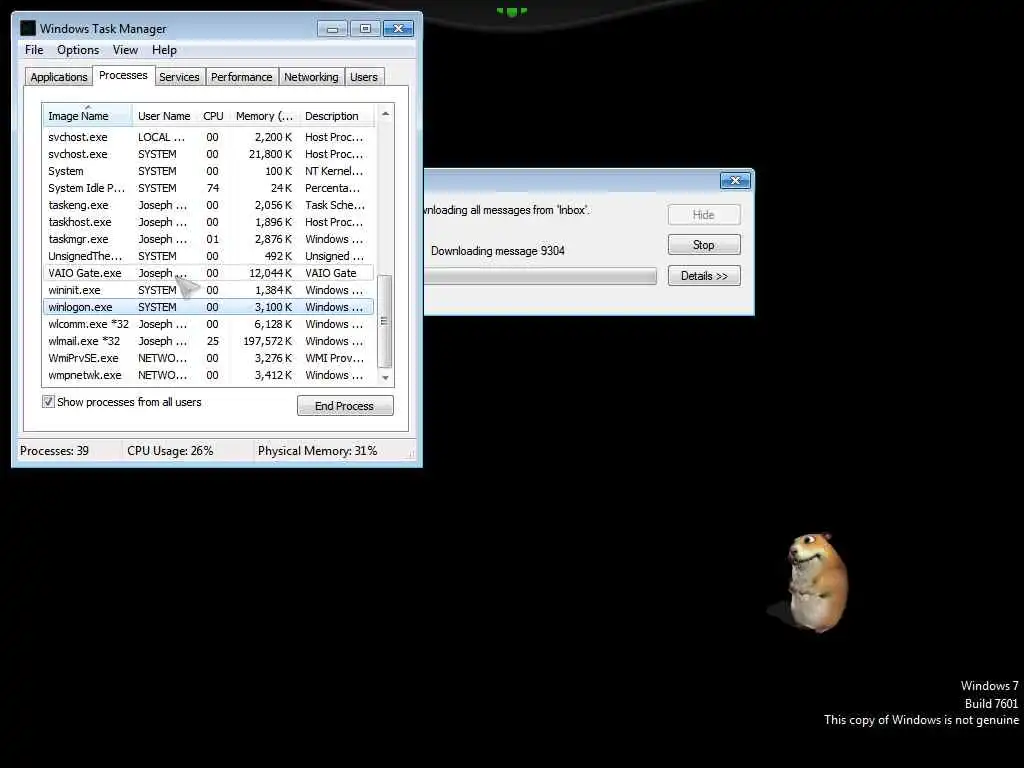This screenshot has width=1024, height=768.
Task: Close the mail download dialog
Action: point(735,180)
